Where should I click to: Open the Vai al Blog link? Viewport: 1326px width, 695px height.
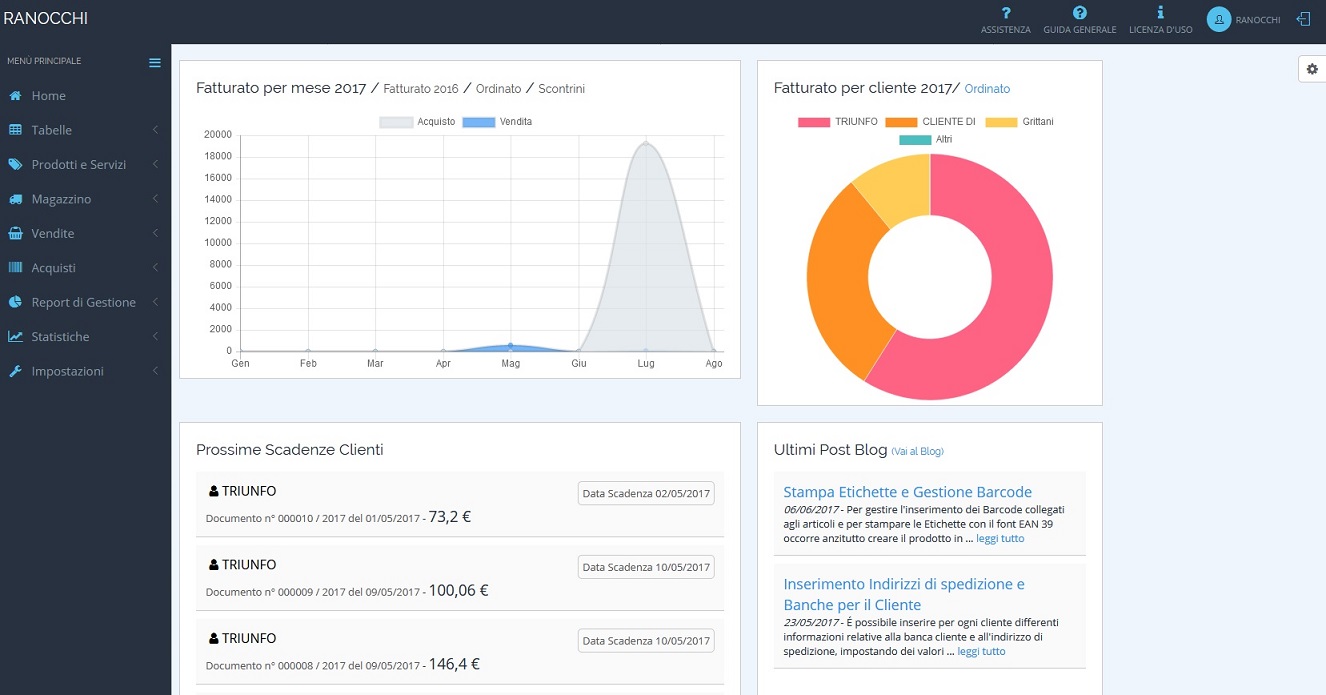[917, 451]
